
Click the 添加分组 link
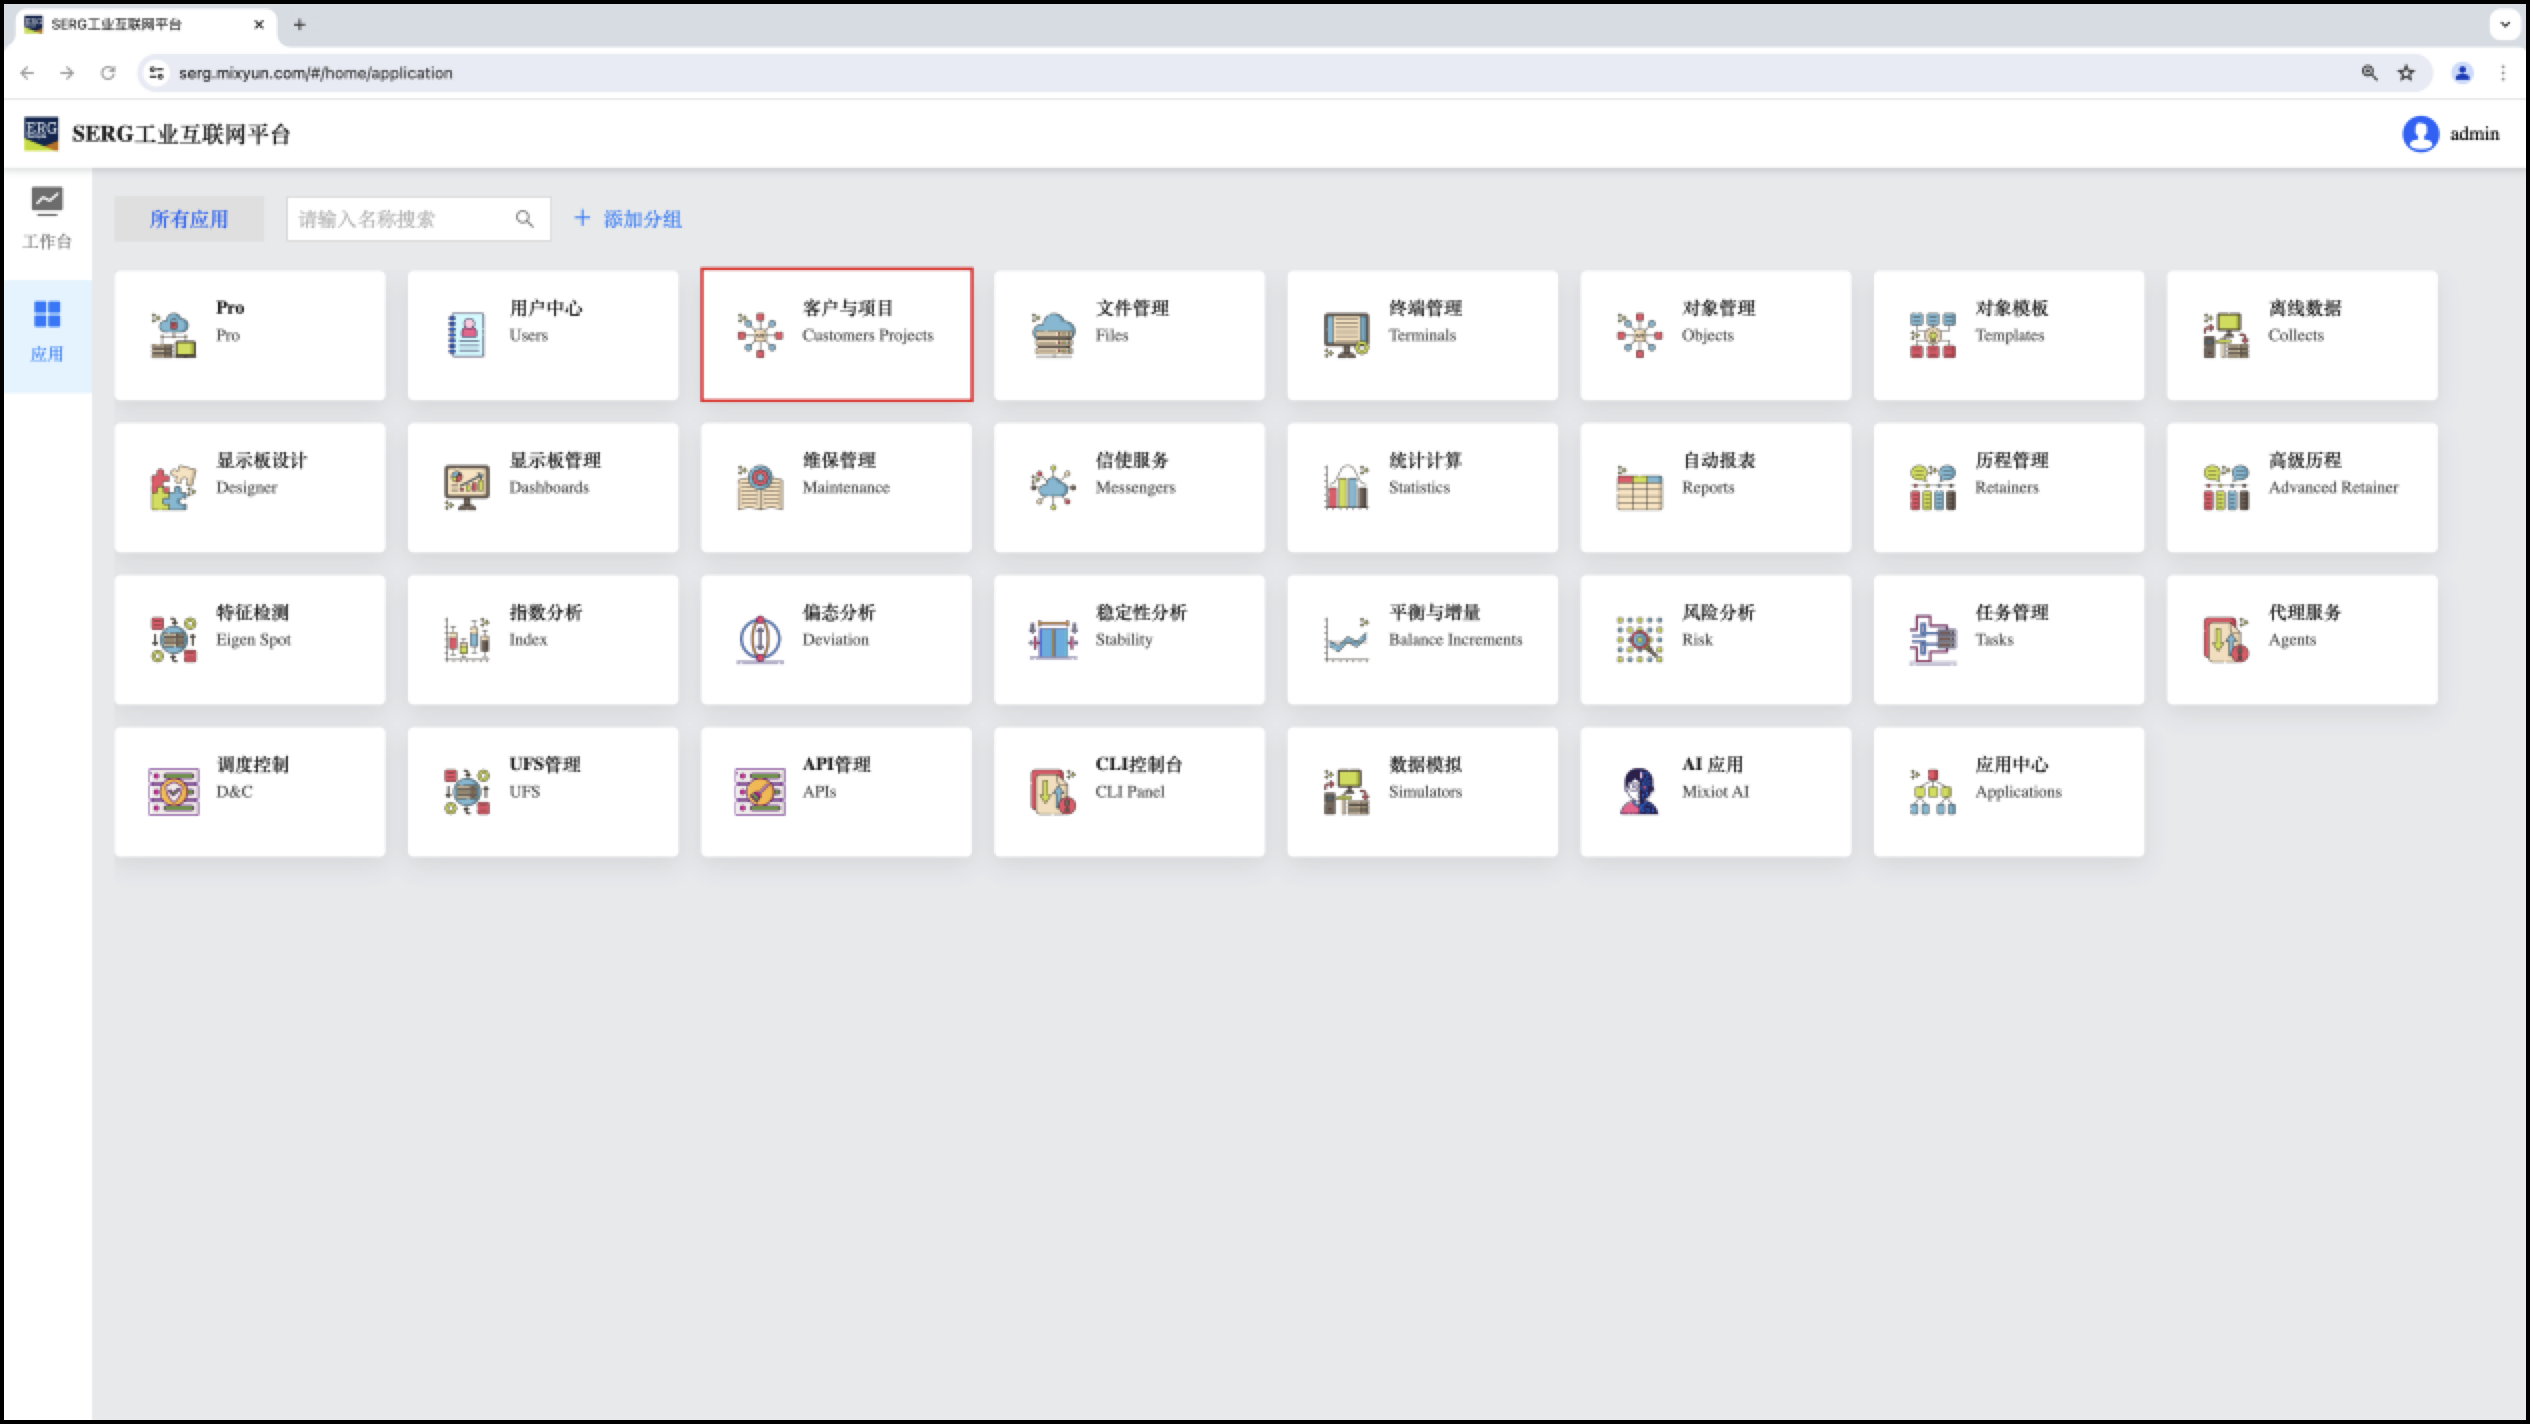point(628,219)
